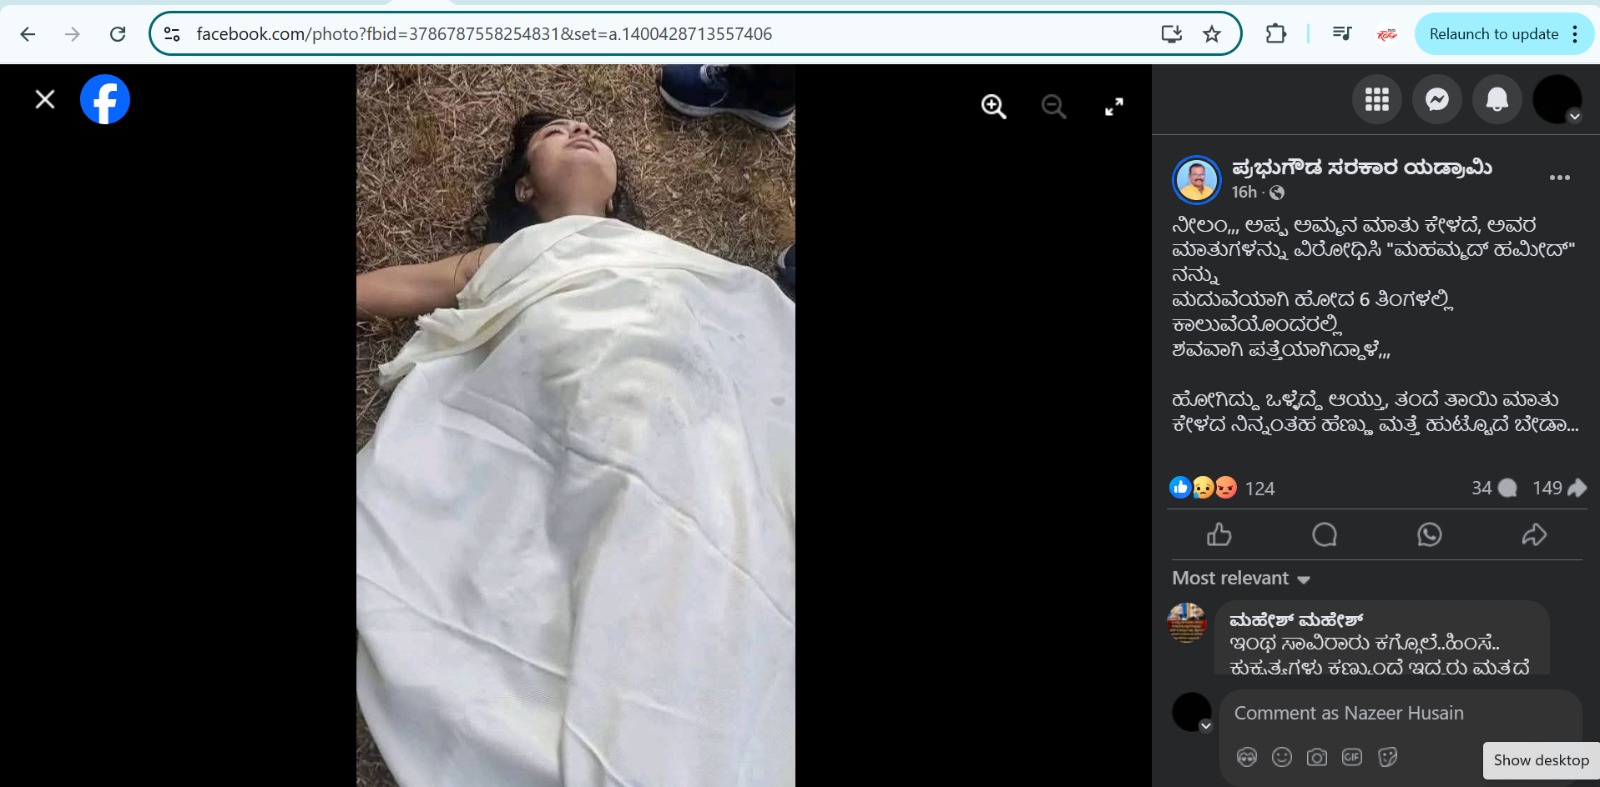The height and width of the screenshot is (787, 1600).
Task: Click Relaunch to update button
Action: pyautogui.click(x=1493, y=34)
